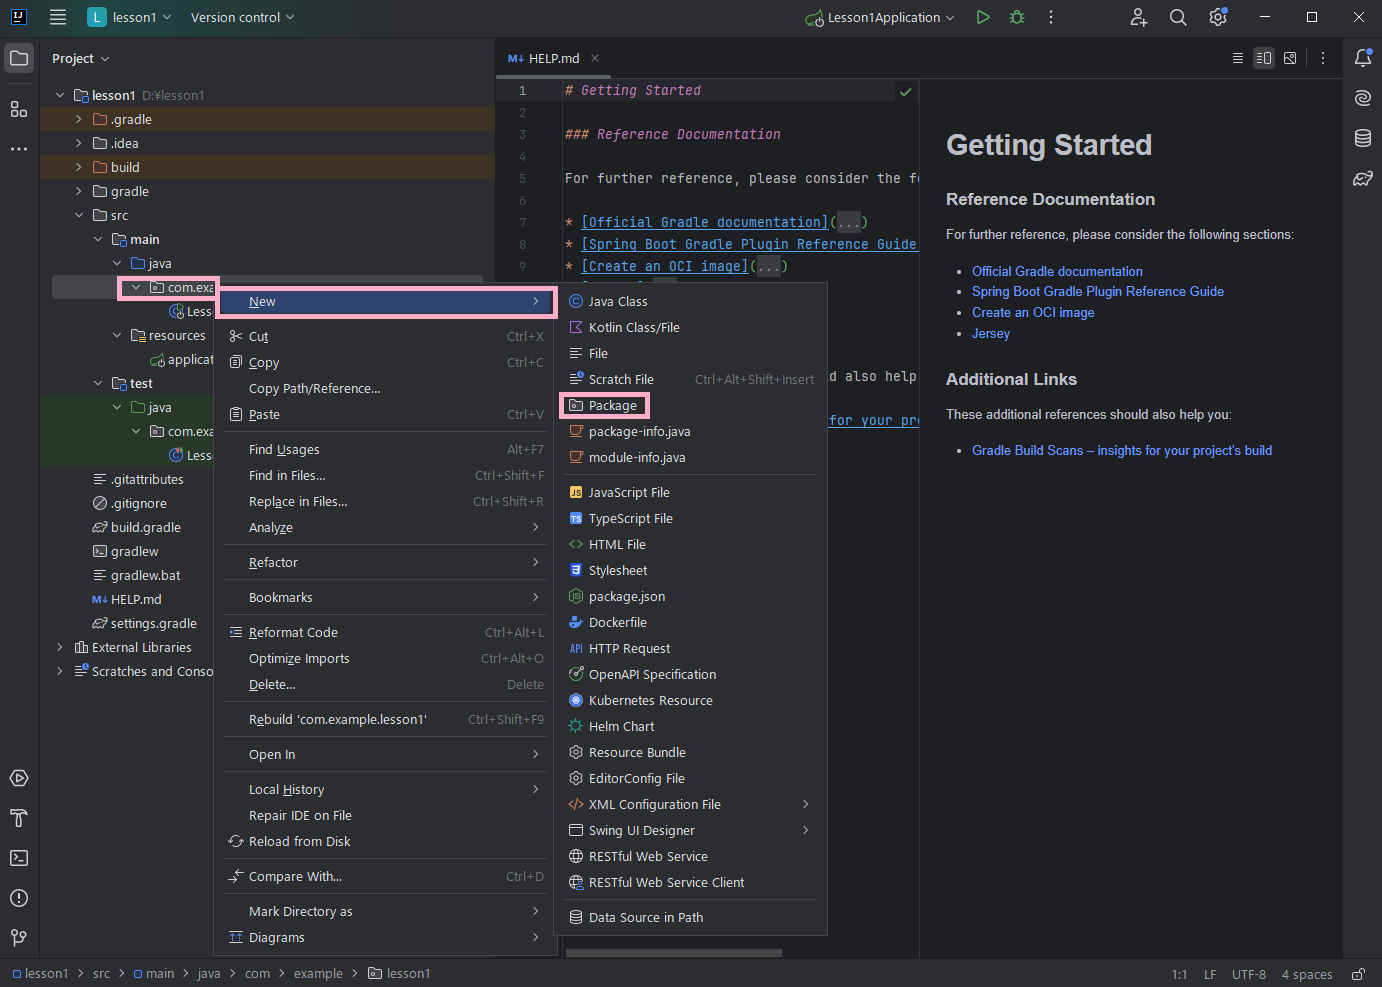The image size is (1382, 987).
Task: Open IDE settings gear icon
Action: coord(1218,17)
